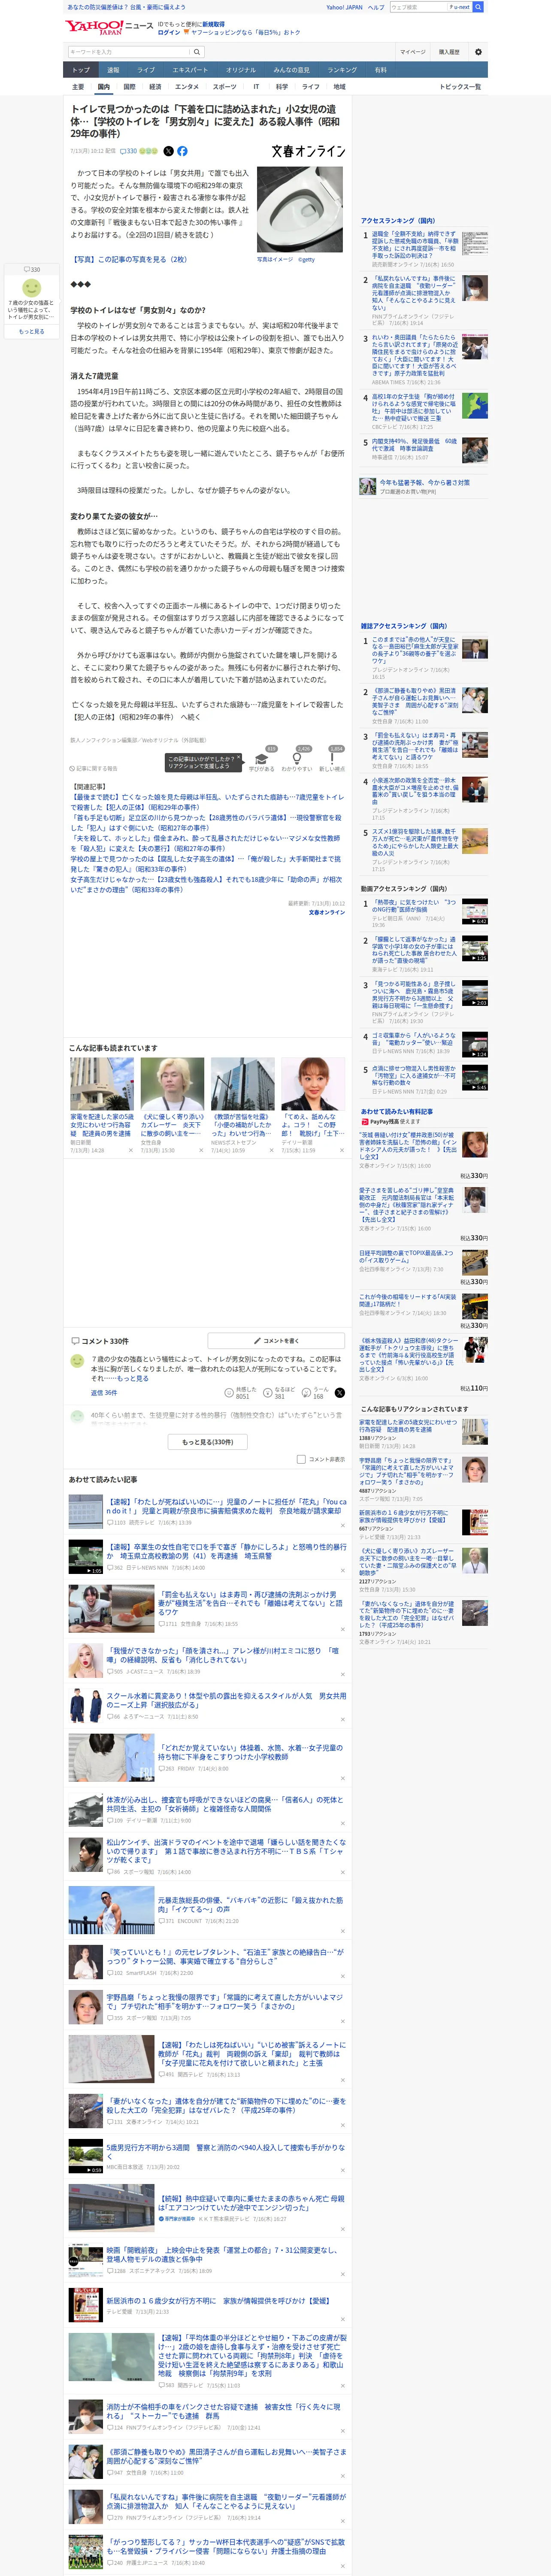Click the 文春オンライン publisher logo

pyautogui.click(x=308, y=151)
